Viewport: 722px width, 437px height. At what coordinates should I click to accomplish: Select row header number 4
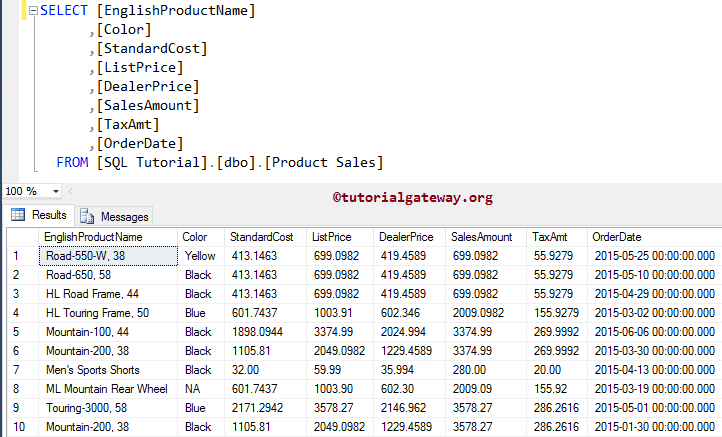23,313
